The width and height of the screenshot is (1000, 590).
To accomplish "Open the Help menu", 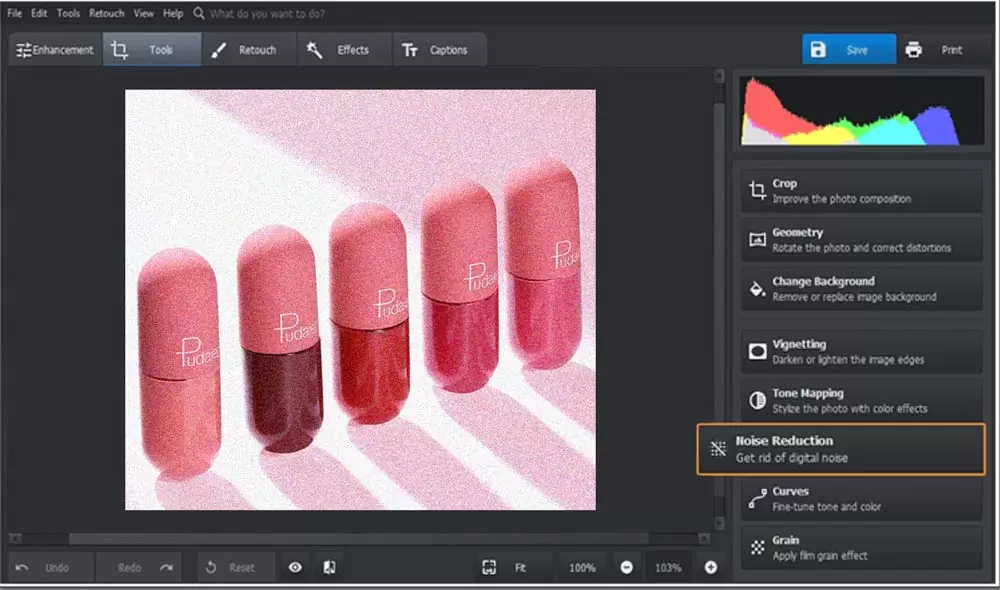I will pyautogui.click(x=173, y=13).
